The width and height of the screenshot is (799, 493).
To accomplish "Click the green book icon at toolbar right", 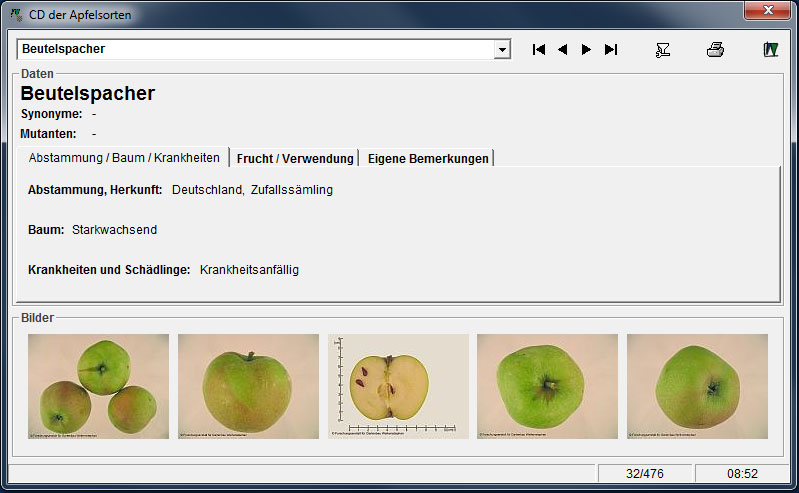I will 770,50.
